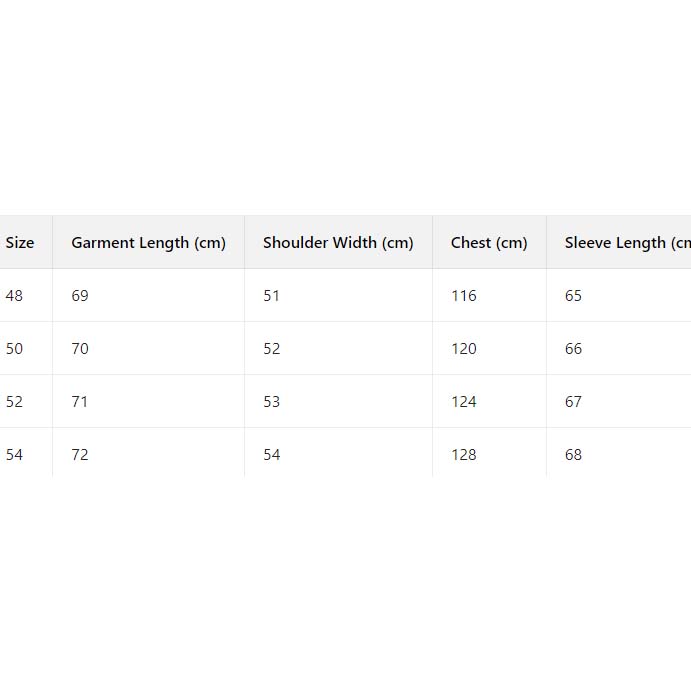The image size is (691, 691).
Task: Select sleeve length value 67
Action: [573, 402]
